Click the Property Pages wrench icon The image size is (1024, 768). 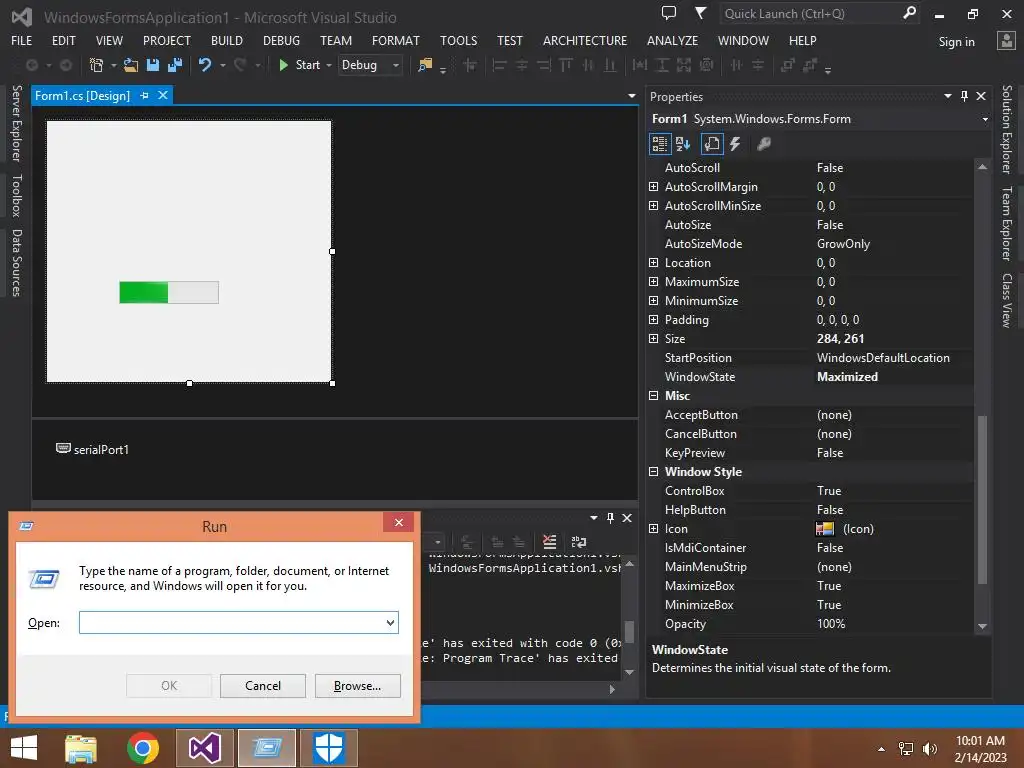click(x=763, y=144)
